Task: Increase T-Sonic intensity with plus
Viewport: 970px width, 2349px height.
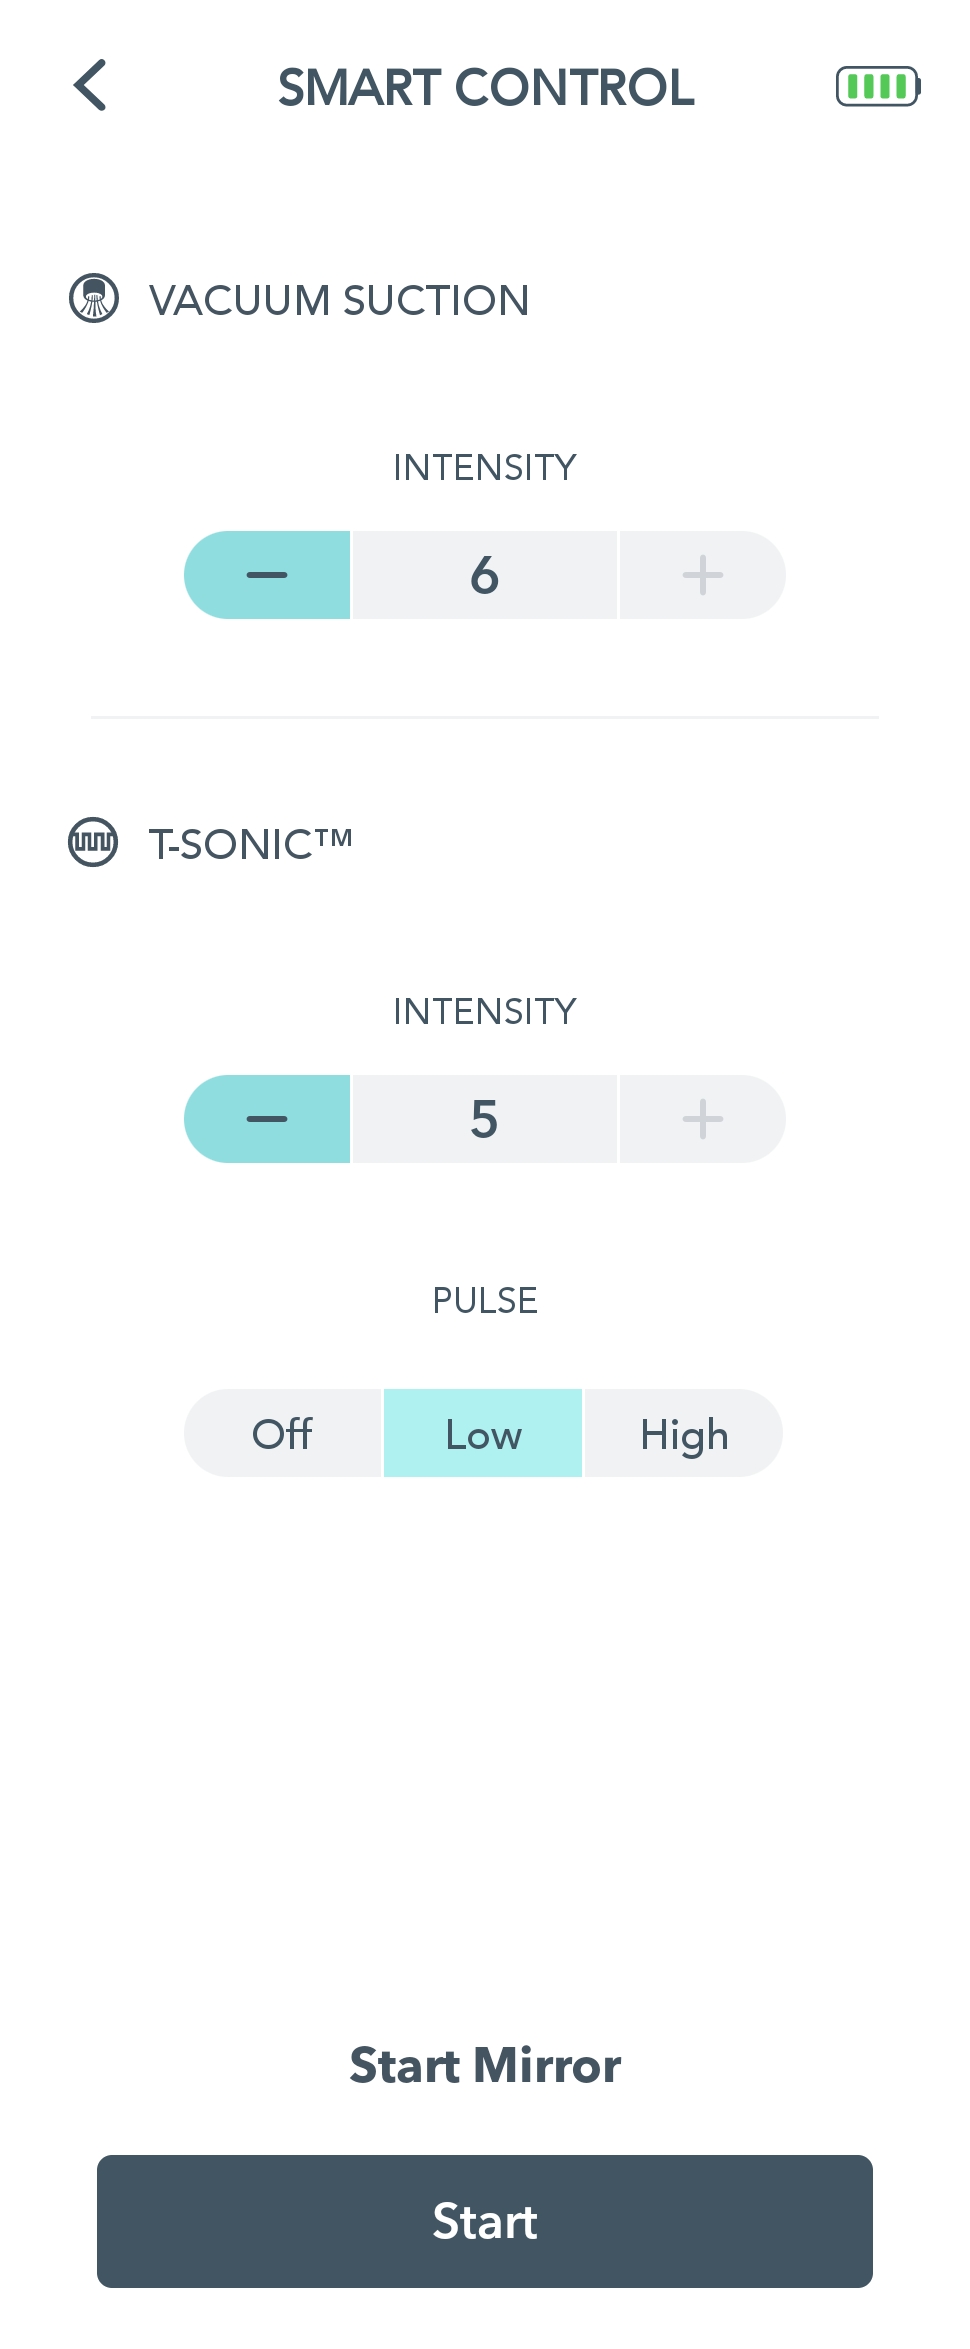Action: [x=703, y=1119]
